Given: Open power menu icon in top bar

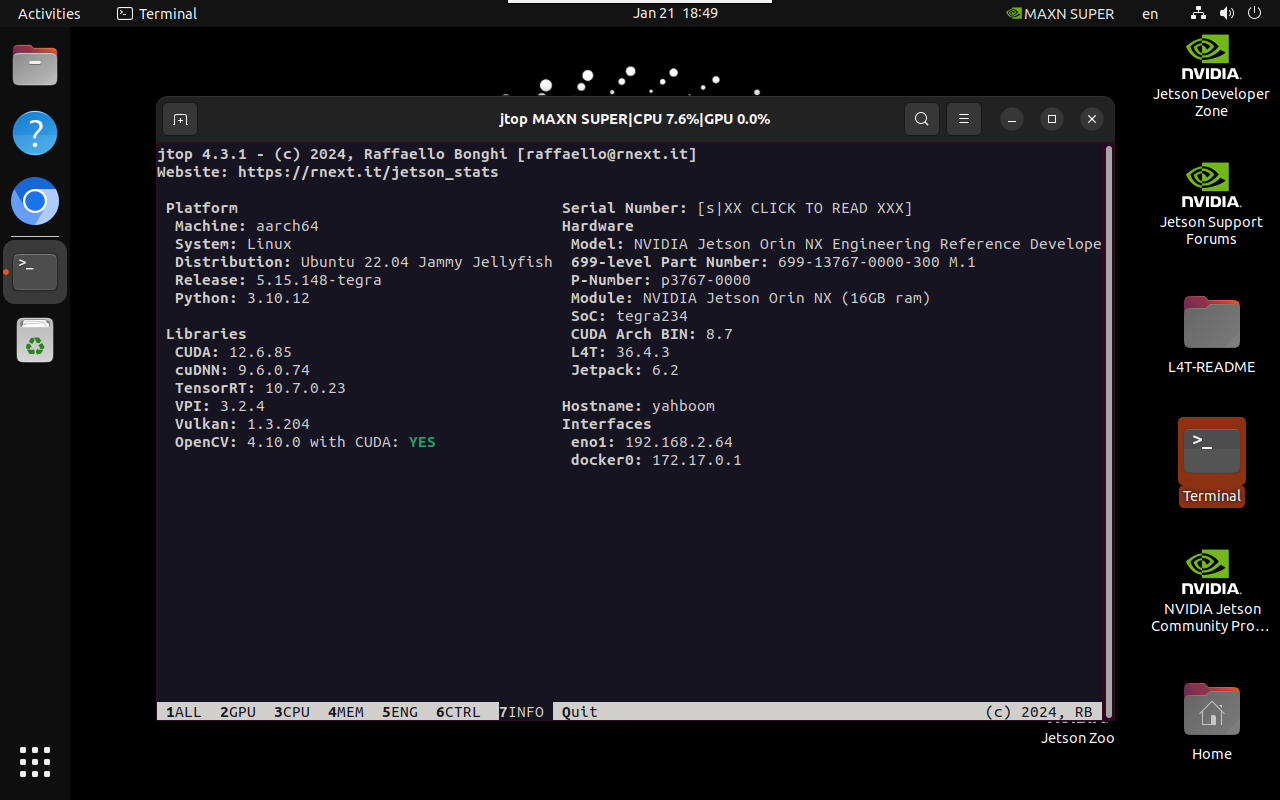Looking at the screenshot, I should click(x=1255, y=13).
